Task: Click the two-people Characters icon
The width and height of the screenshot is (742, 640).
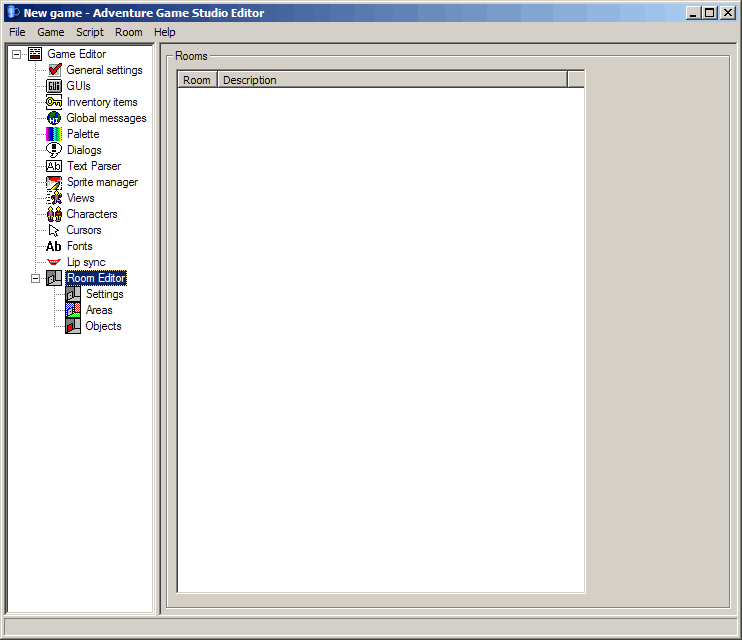Action: (x=54, y=214)
